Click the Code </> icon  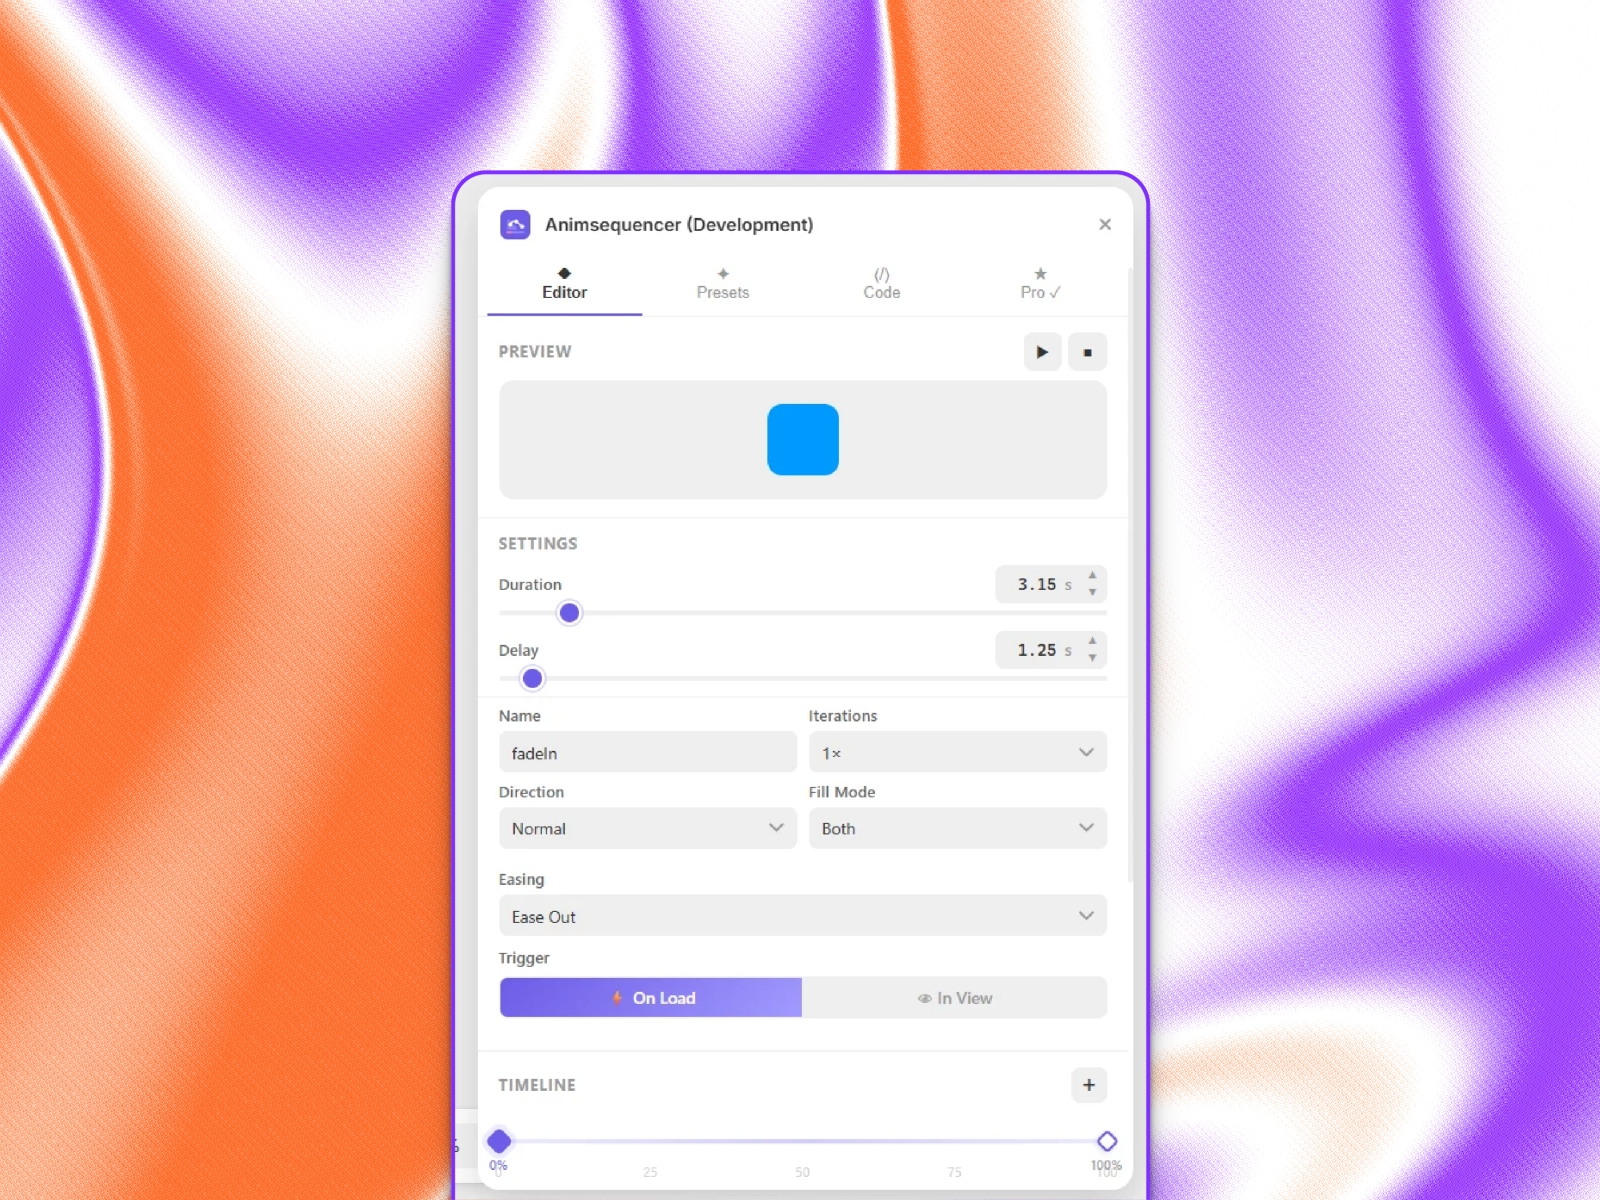(882, 276)
